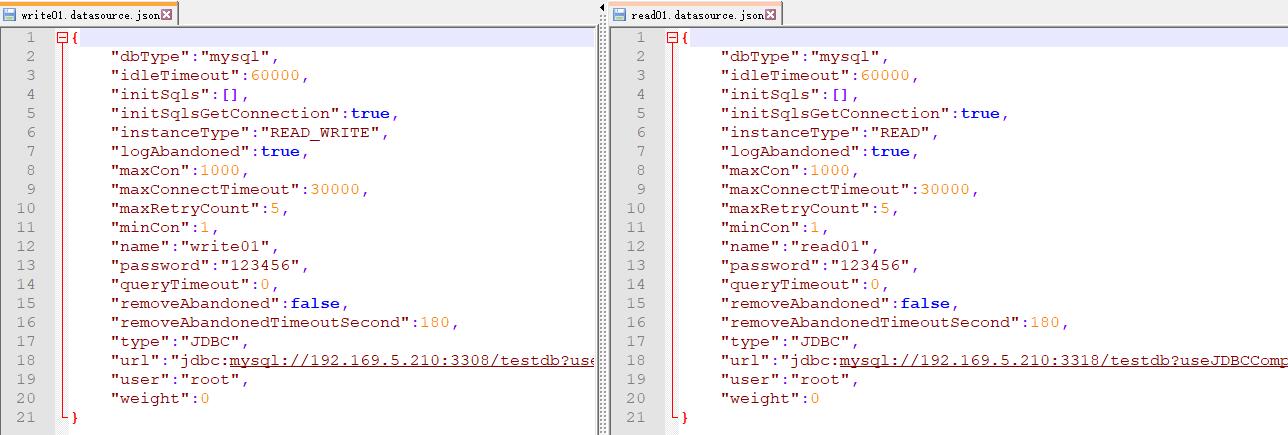The height and width of the screenshot is (435, 1288).
Task: Click the vertical divider between the editor panes
Action: (x=603, y=220)
